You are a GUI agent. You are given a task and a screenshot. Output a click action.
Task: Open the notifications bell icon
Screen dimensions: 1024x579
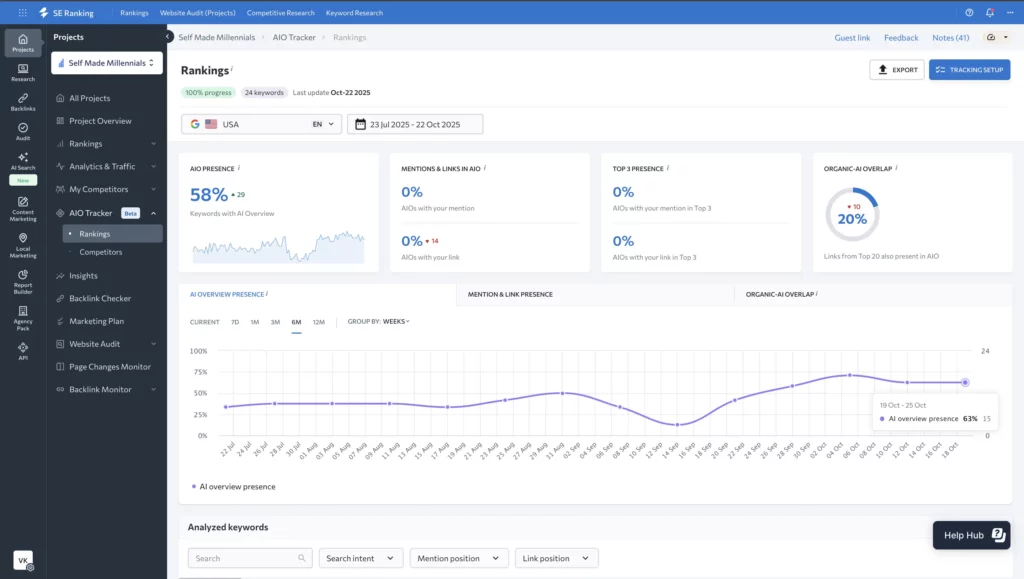tap(989, 13)
